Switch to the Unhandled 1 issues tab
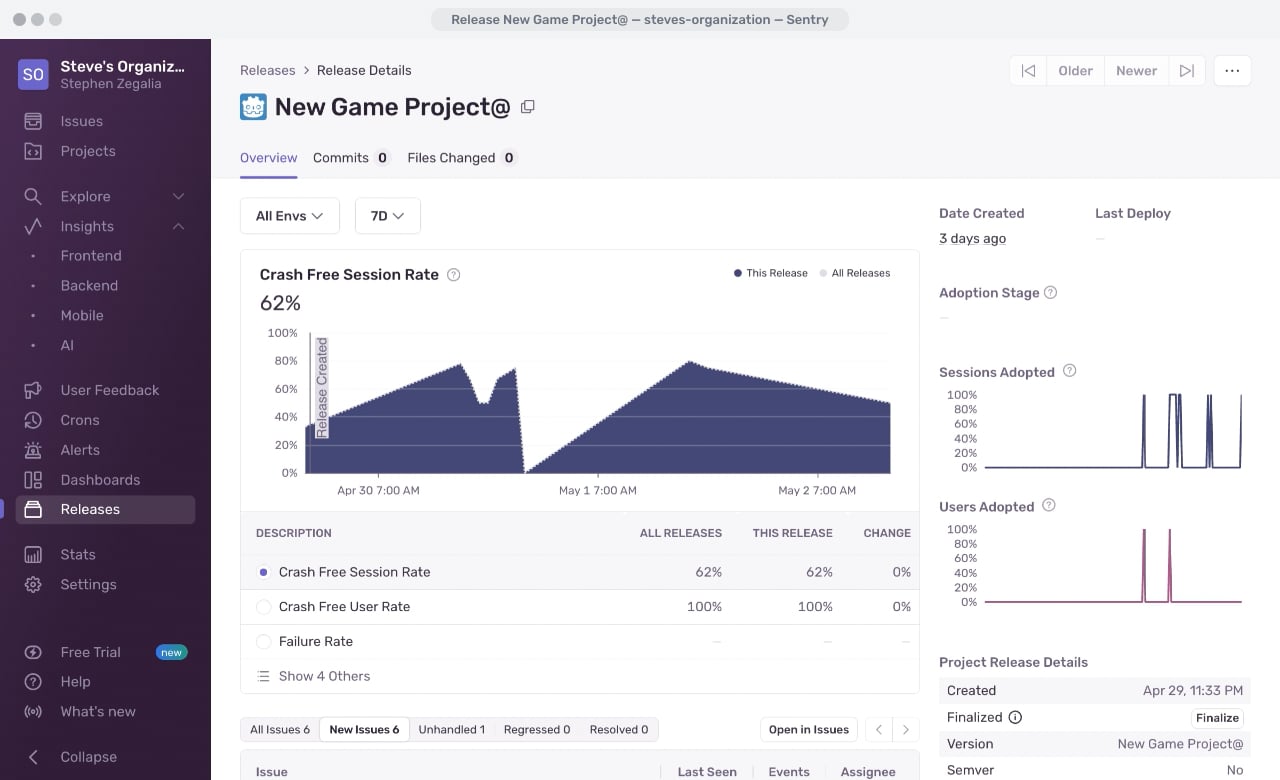1280x780 pixels. 451,730
